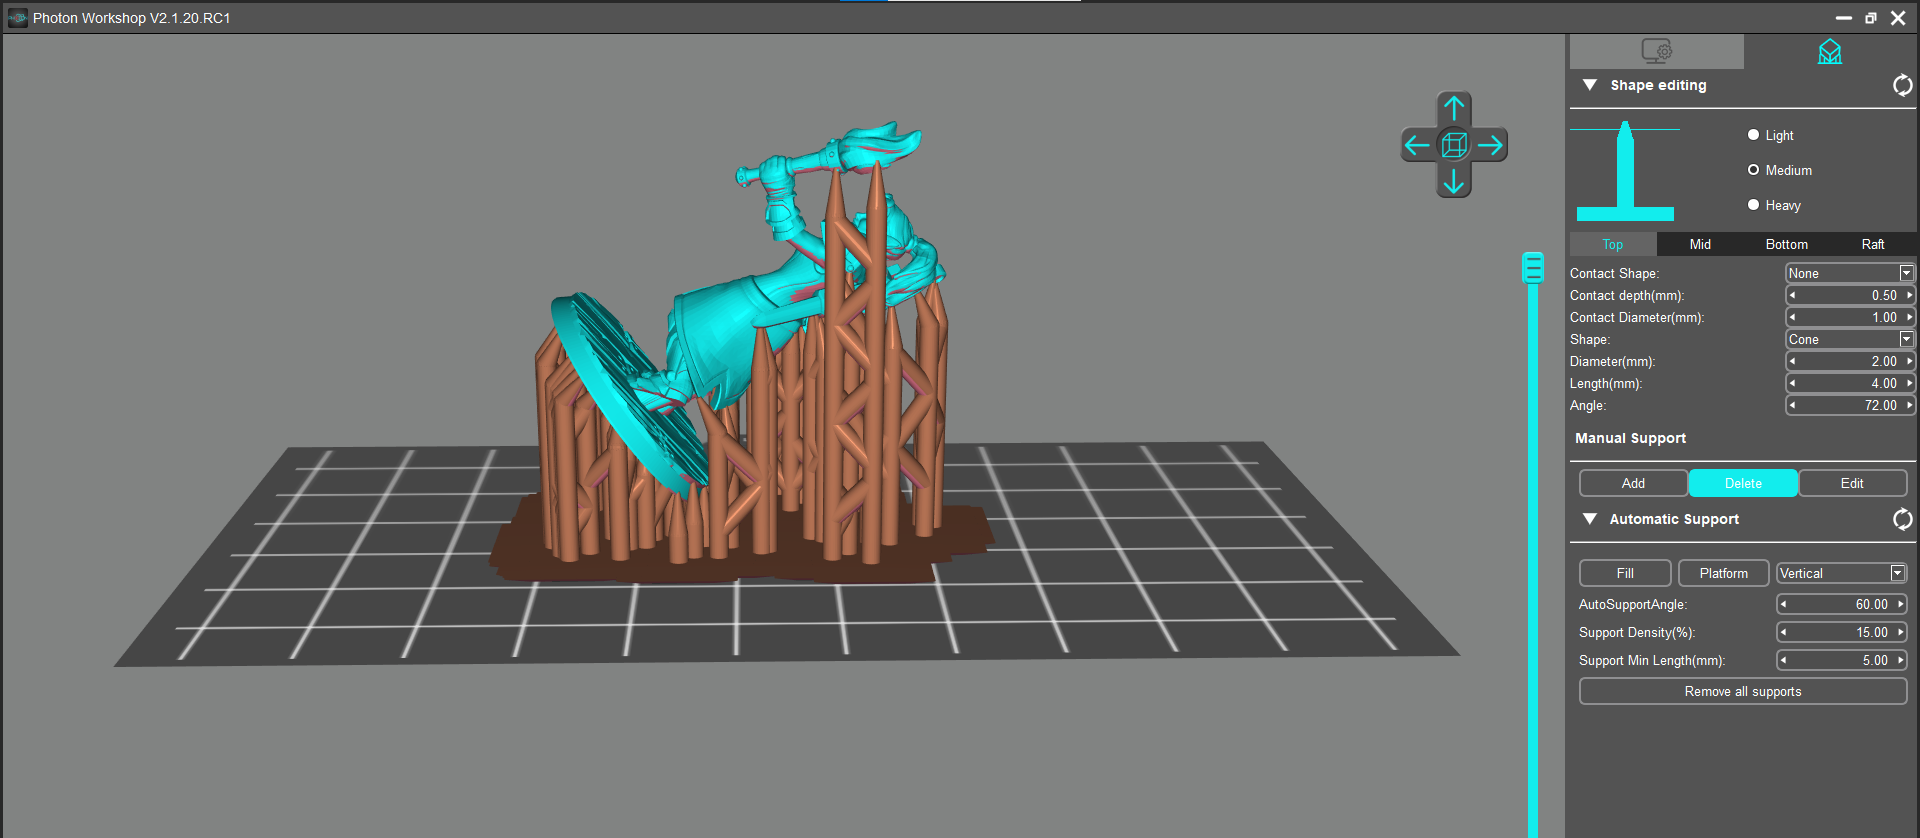Increase Support Min Length with right arrow
The height and width of the screenshot is (838, 1920).
1900,660
